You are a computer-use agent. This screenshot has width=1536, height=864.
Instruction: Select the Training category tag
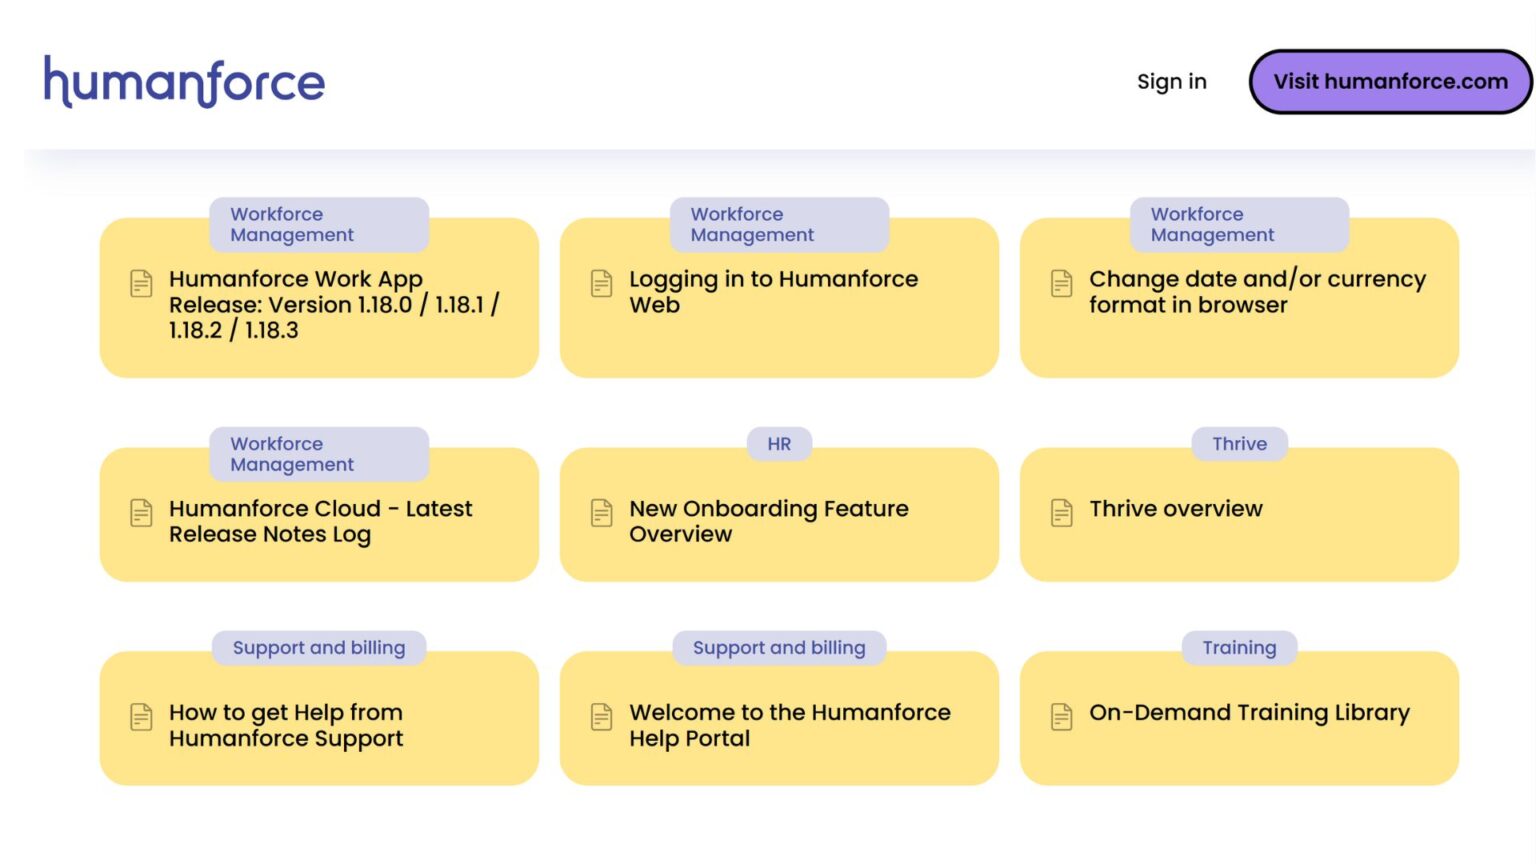pyautogui.click(x=1239, y=648)
